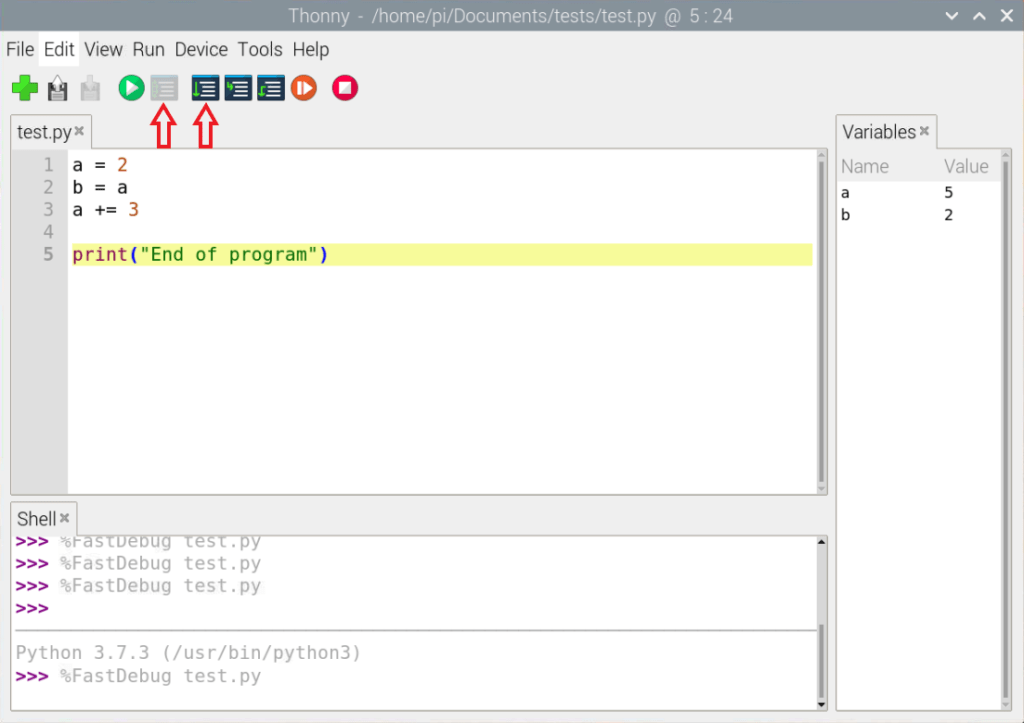The image size is (1024, 723).
Task: Open the Help menu
Action: [x=311, y=50]
